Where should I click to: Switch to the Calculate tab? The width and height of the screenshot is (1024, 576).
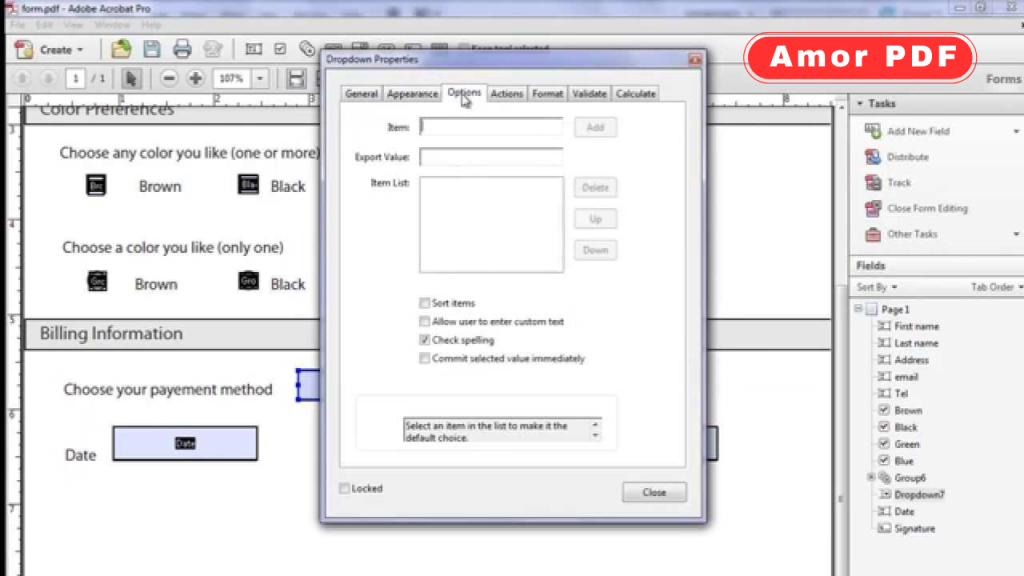(635, 94)
